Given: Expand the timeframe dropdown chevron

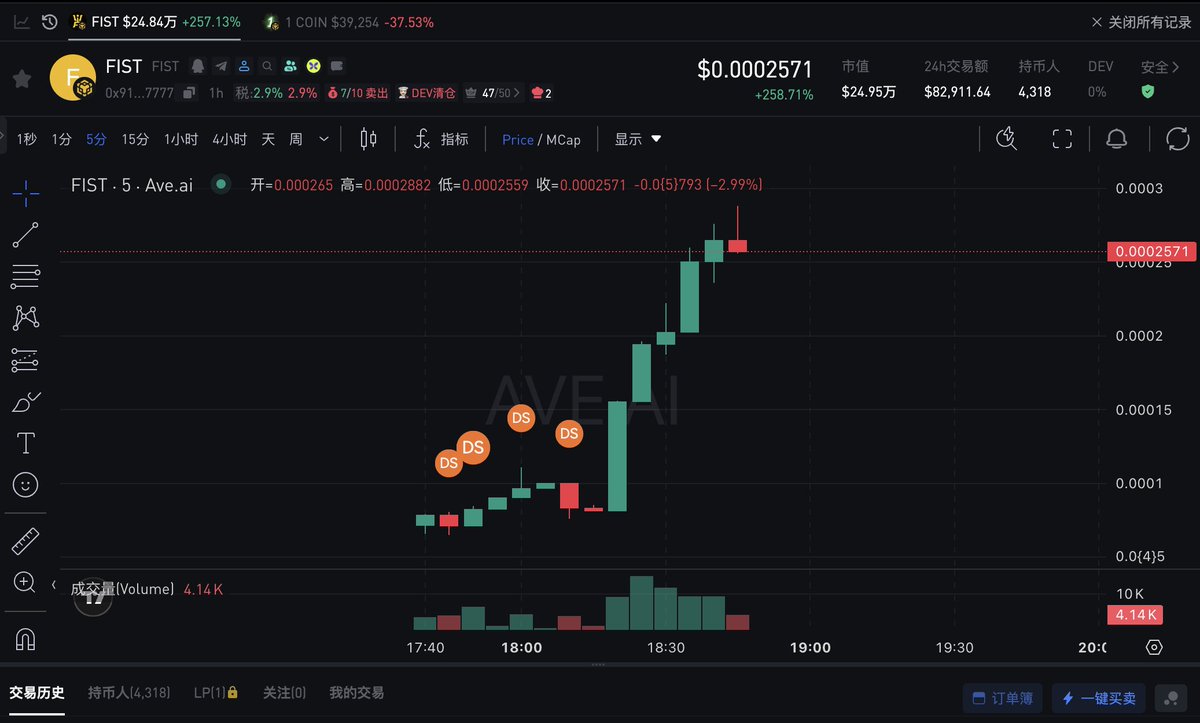Looking at the screenshot, I should (x=323, y=140).
